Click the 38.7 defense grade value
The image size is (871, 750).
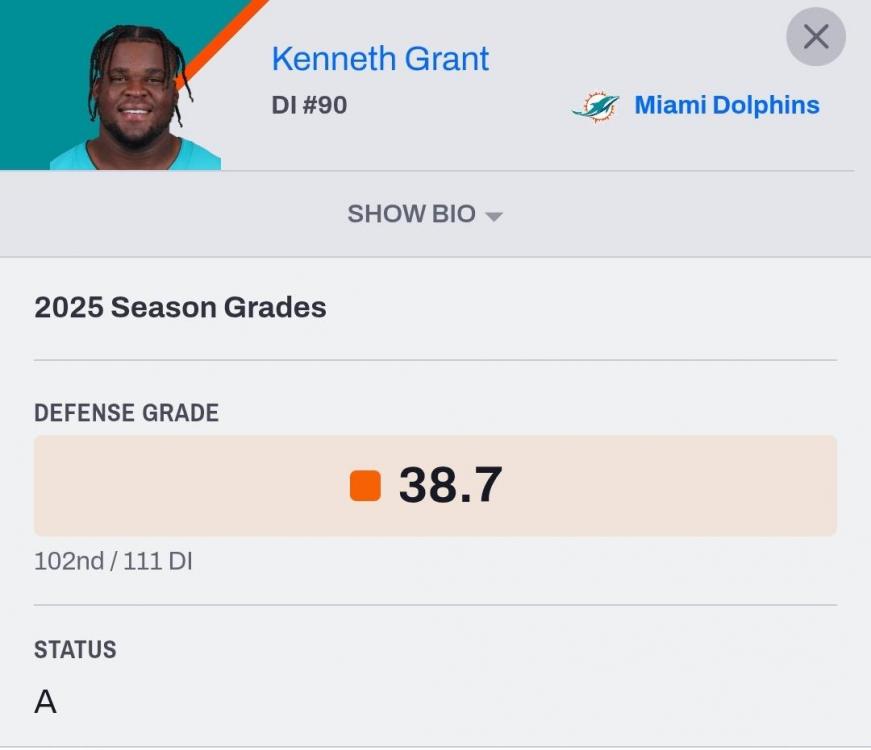click(450, 486)
